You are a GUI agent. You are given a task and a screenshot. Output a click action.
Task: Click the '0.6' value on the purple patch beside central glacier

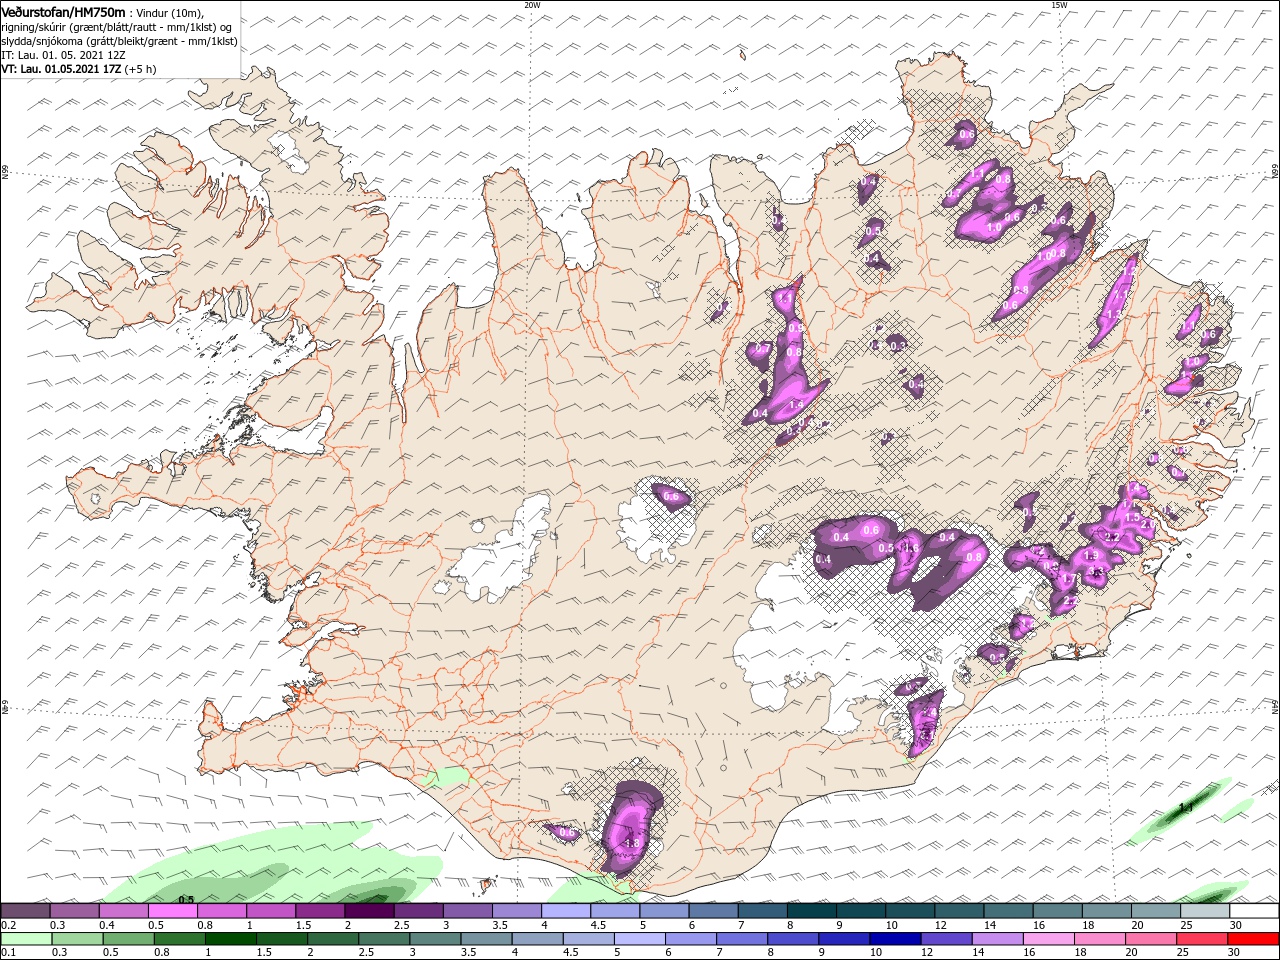click(x=671, y=496)
